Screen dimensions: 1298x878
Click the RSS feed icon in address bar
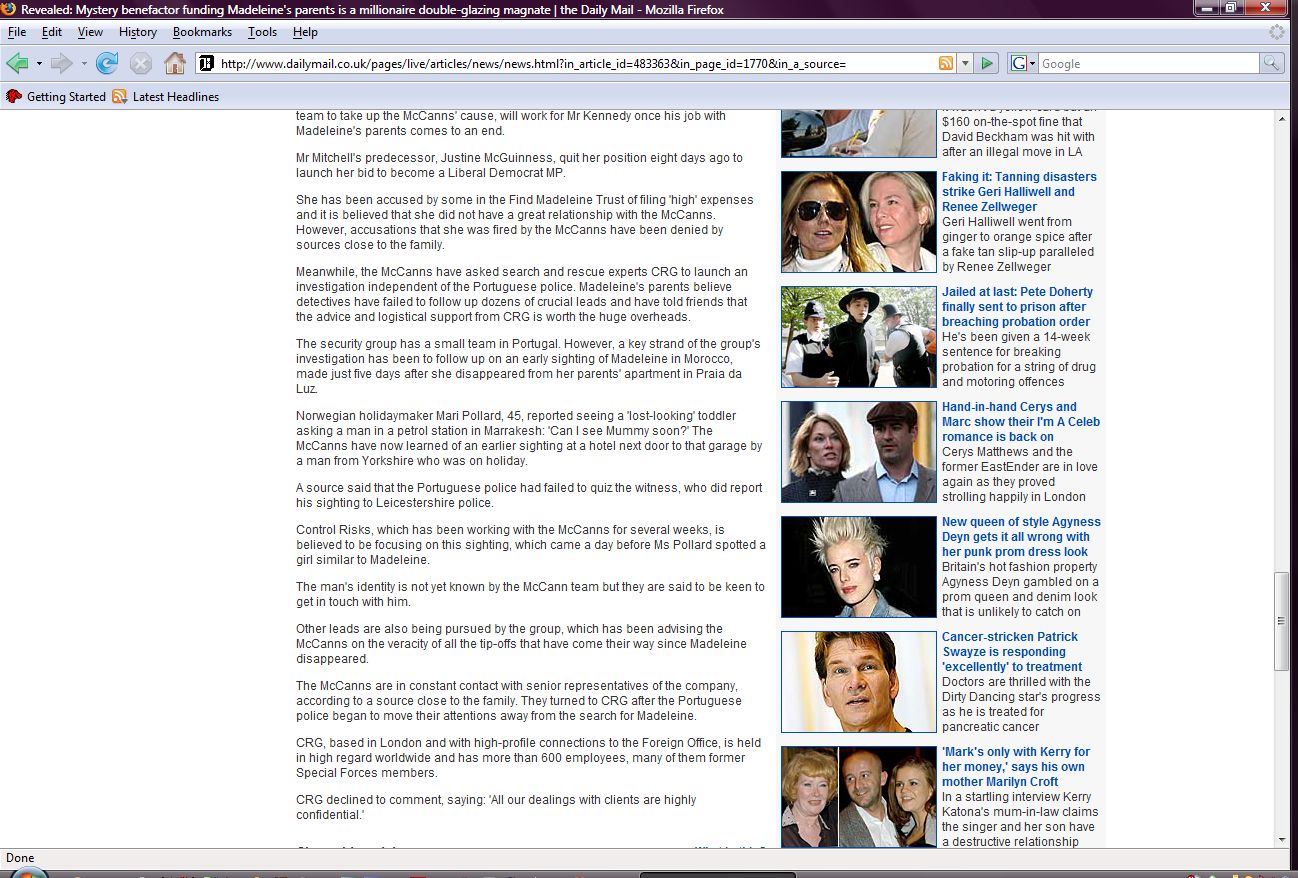point(945,64)
